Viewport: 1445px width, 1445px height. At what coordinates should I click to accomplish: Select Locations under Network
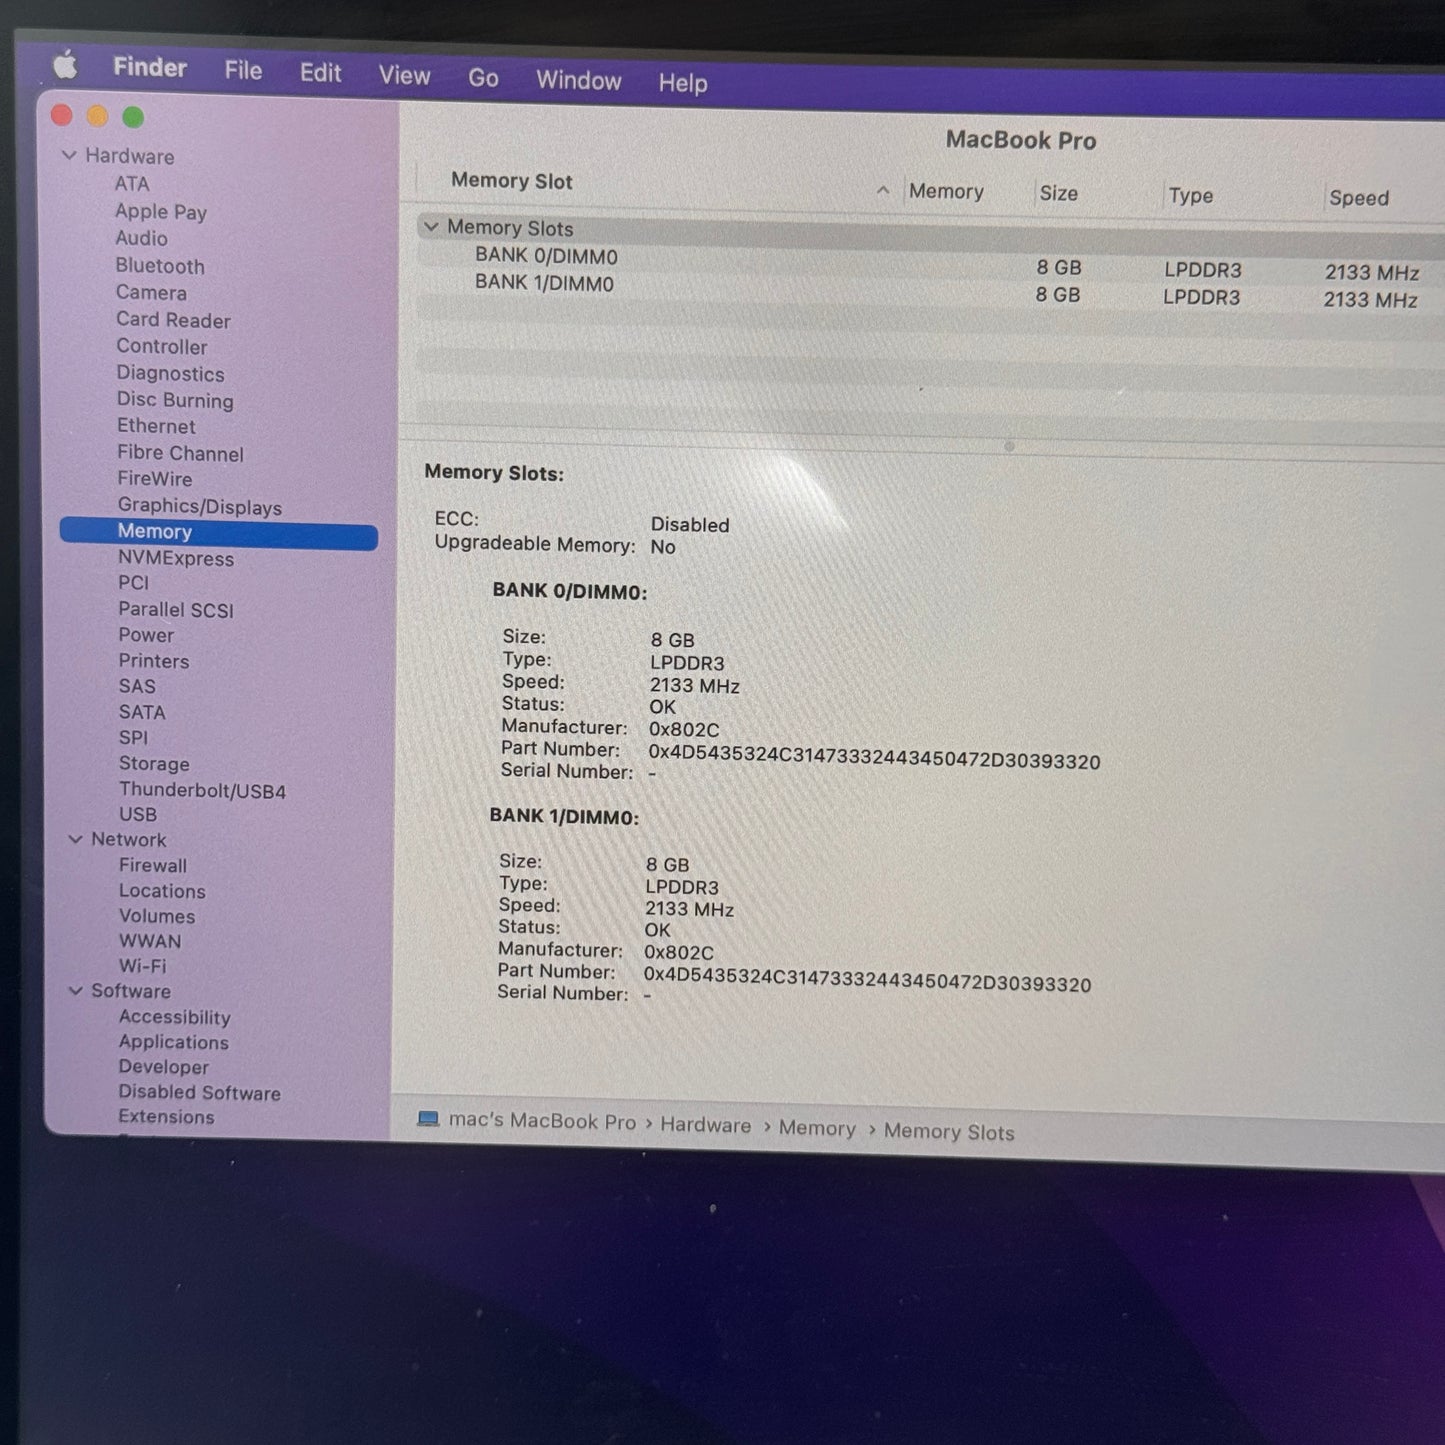pos(162,891)
